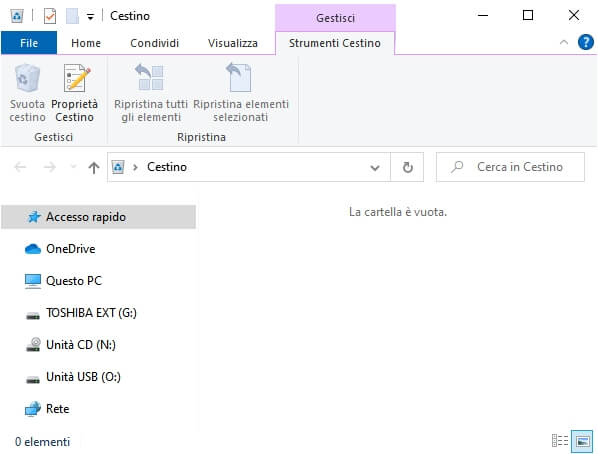Switch to the Visualizza ribbon tab

click(x=233, y=43)
